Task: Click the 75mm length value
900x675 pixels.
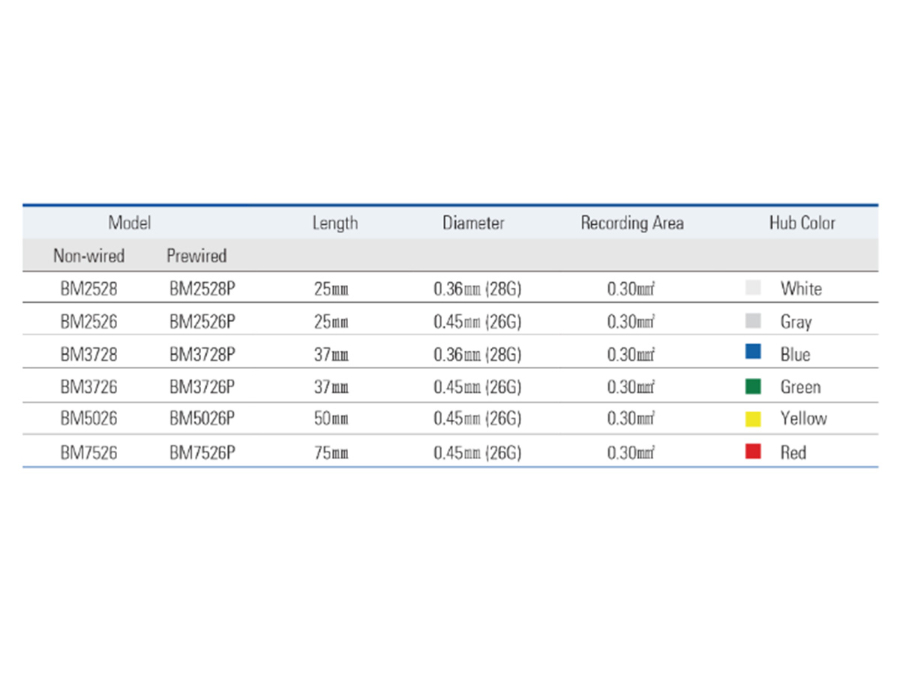Action: click(x=331, y=453)
